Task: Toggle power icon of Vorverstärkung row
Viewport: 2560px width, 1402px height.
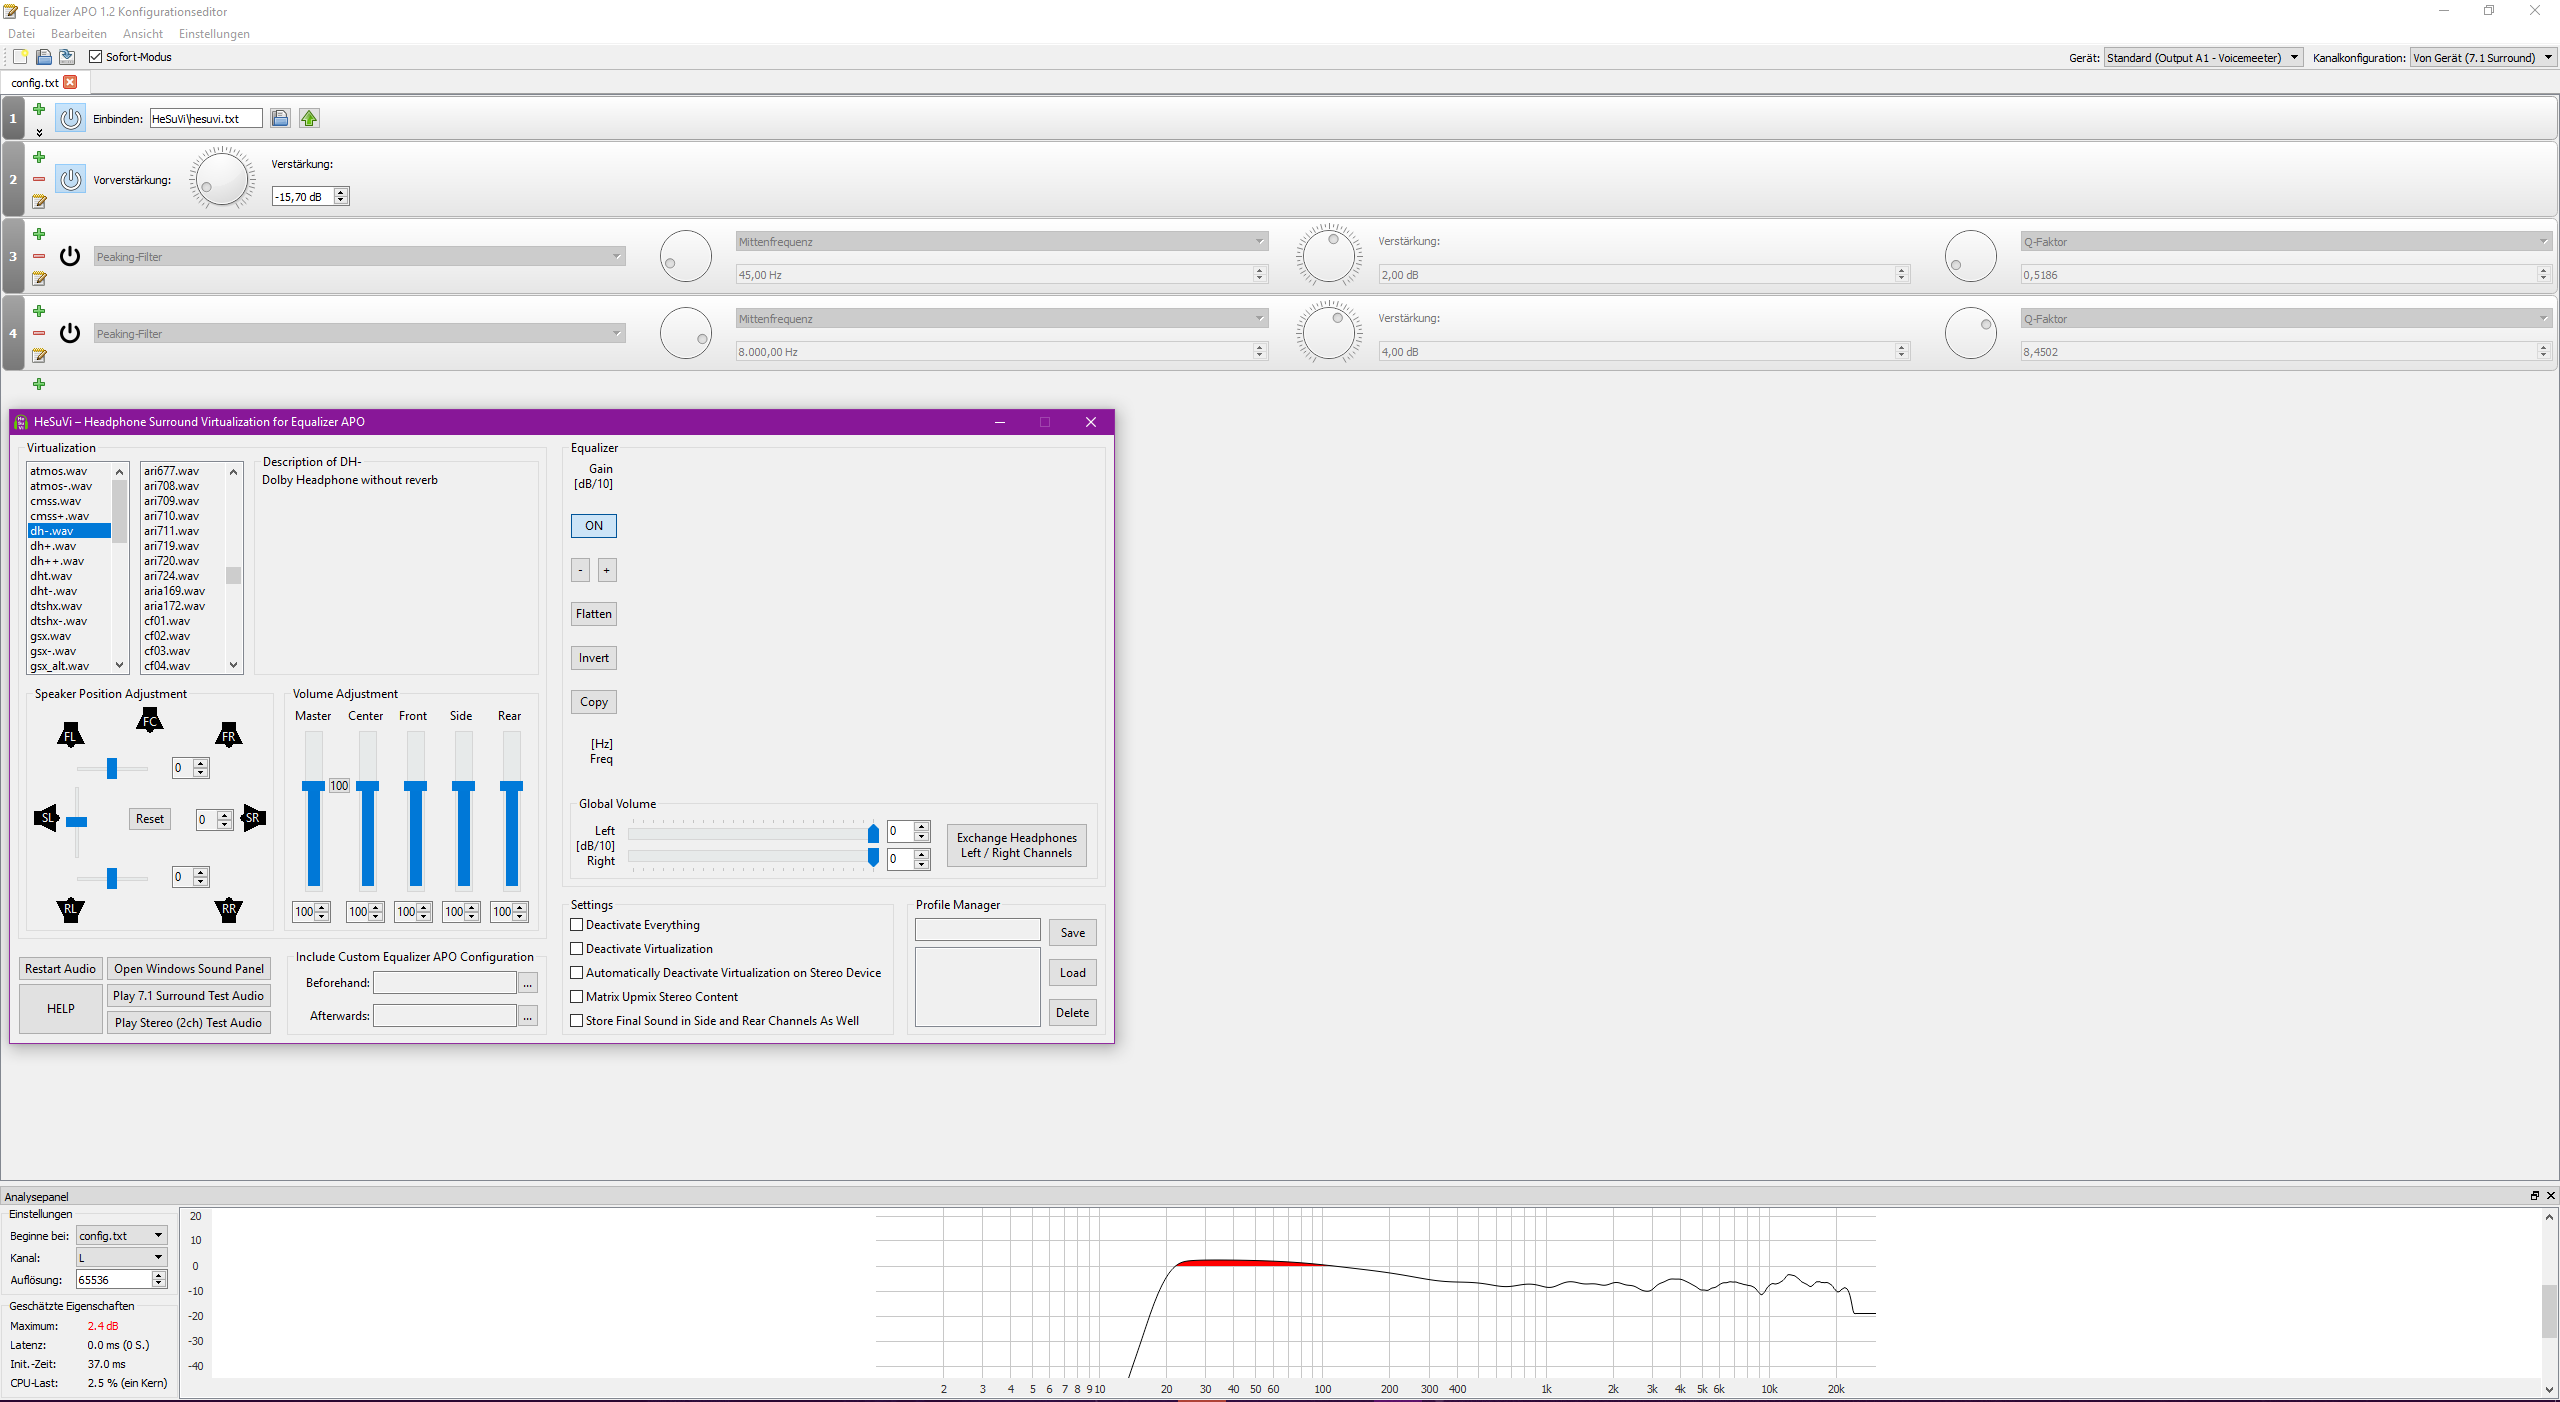Action: (70, 180)
